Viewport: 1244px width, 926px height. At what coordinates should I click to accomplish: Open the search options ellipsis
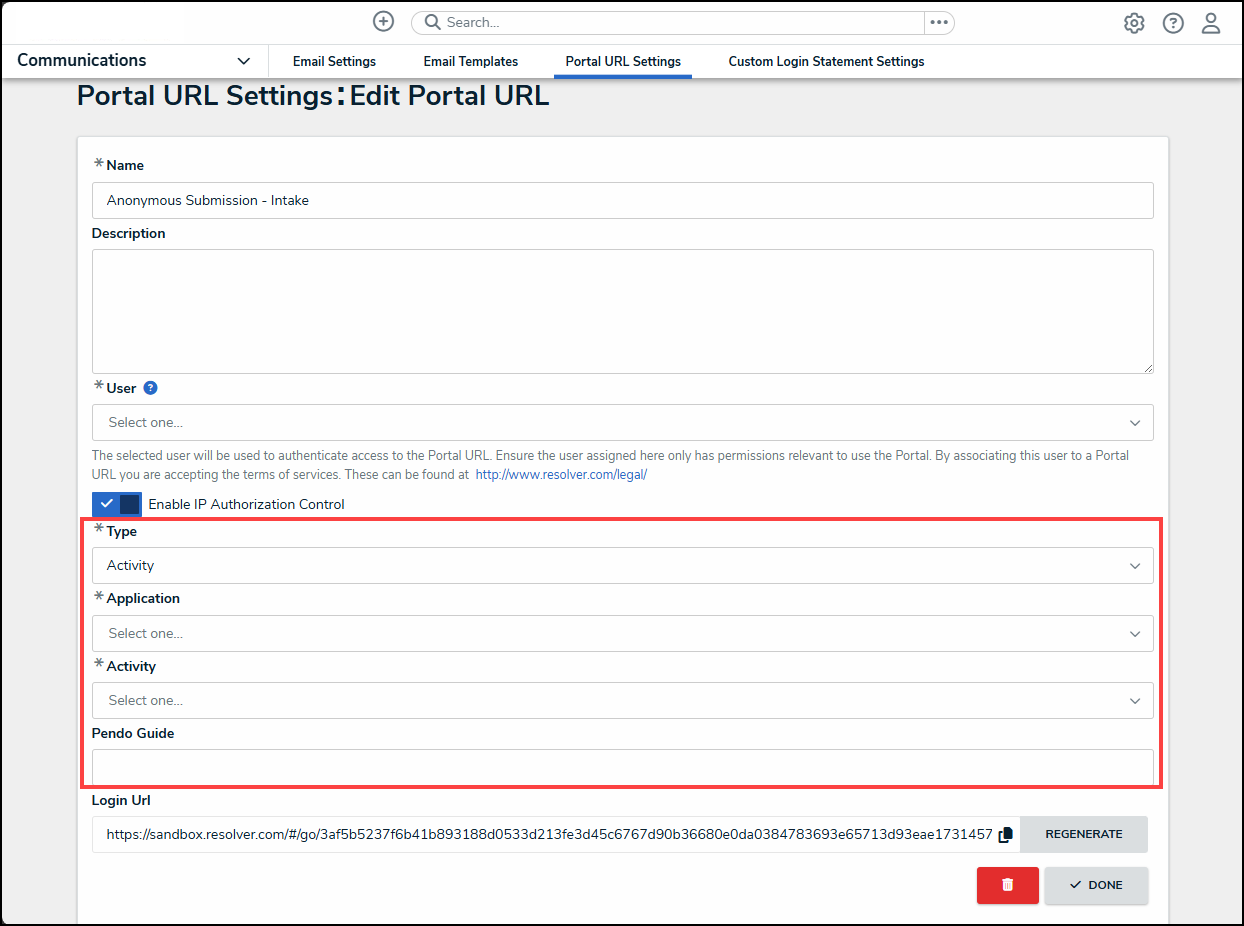939,22
